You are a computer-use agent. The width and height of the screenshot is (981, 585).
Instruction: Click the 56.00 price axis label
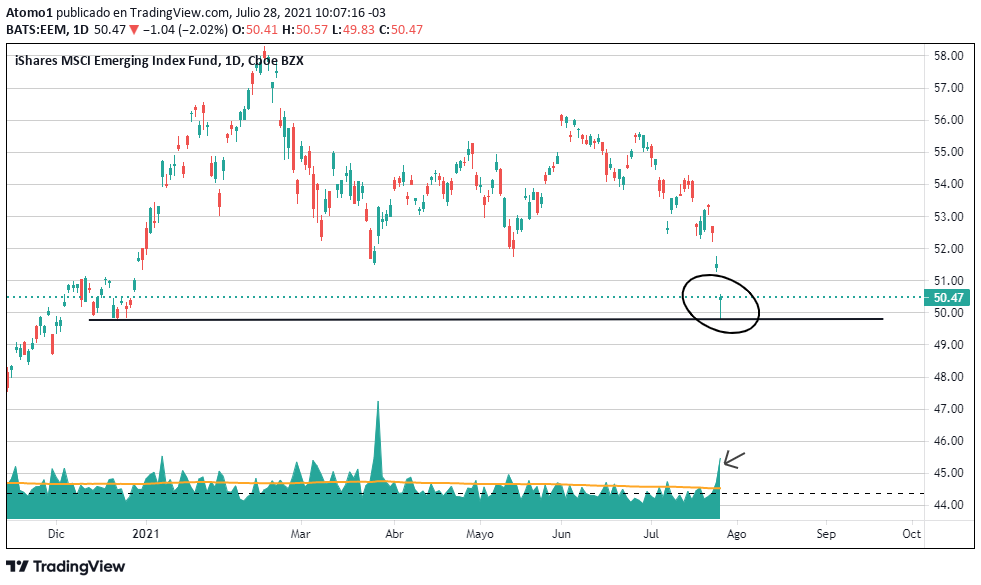pos(948,120)
